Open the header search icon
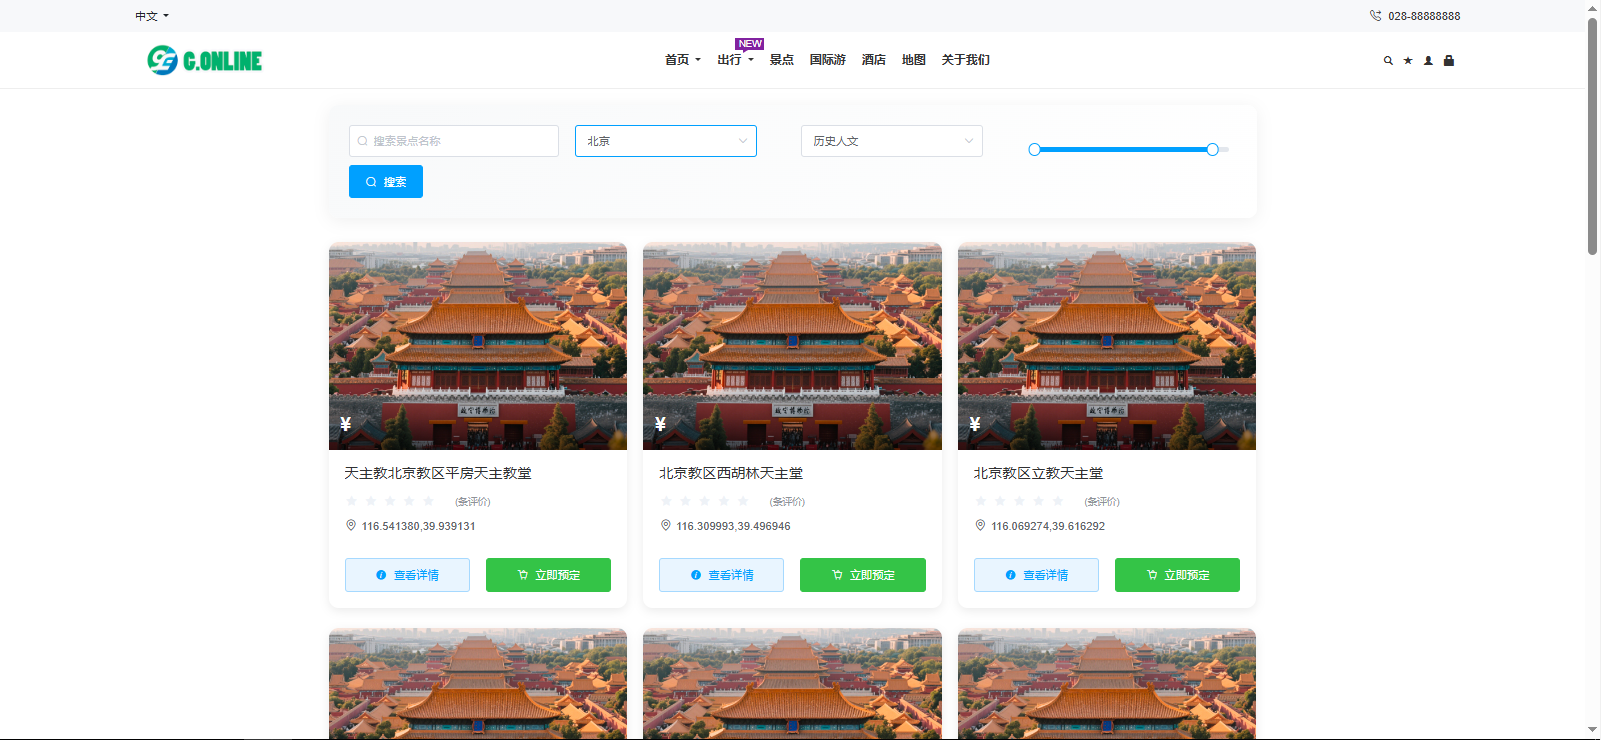The image size is (1601, 740). 1388,61
